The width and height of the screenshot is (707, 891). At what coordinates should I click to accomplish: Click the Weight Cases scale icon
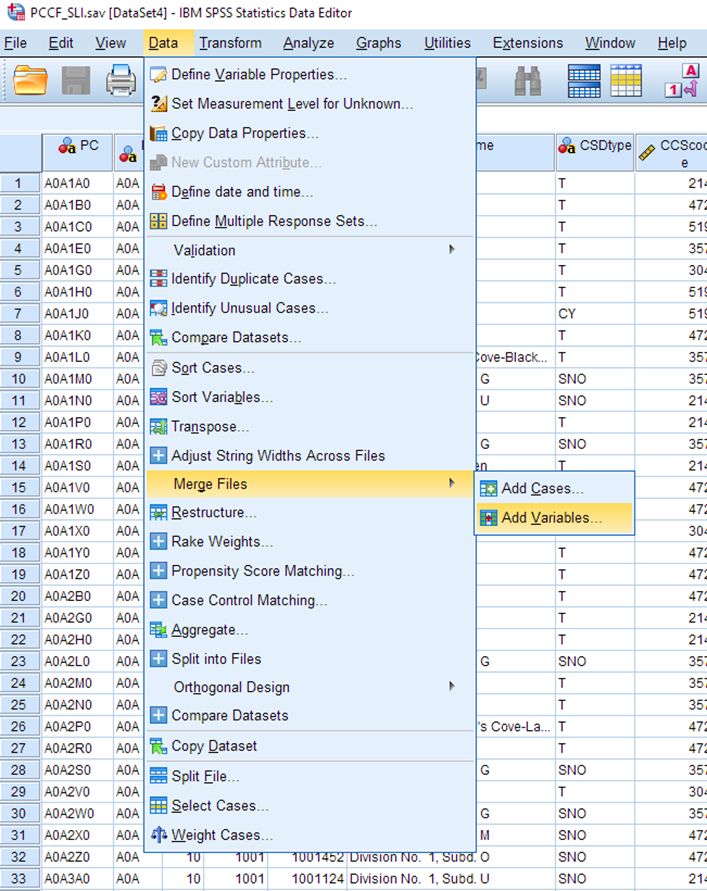coord(159,835)
